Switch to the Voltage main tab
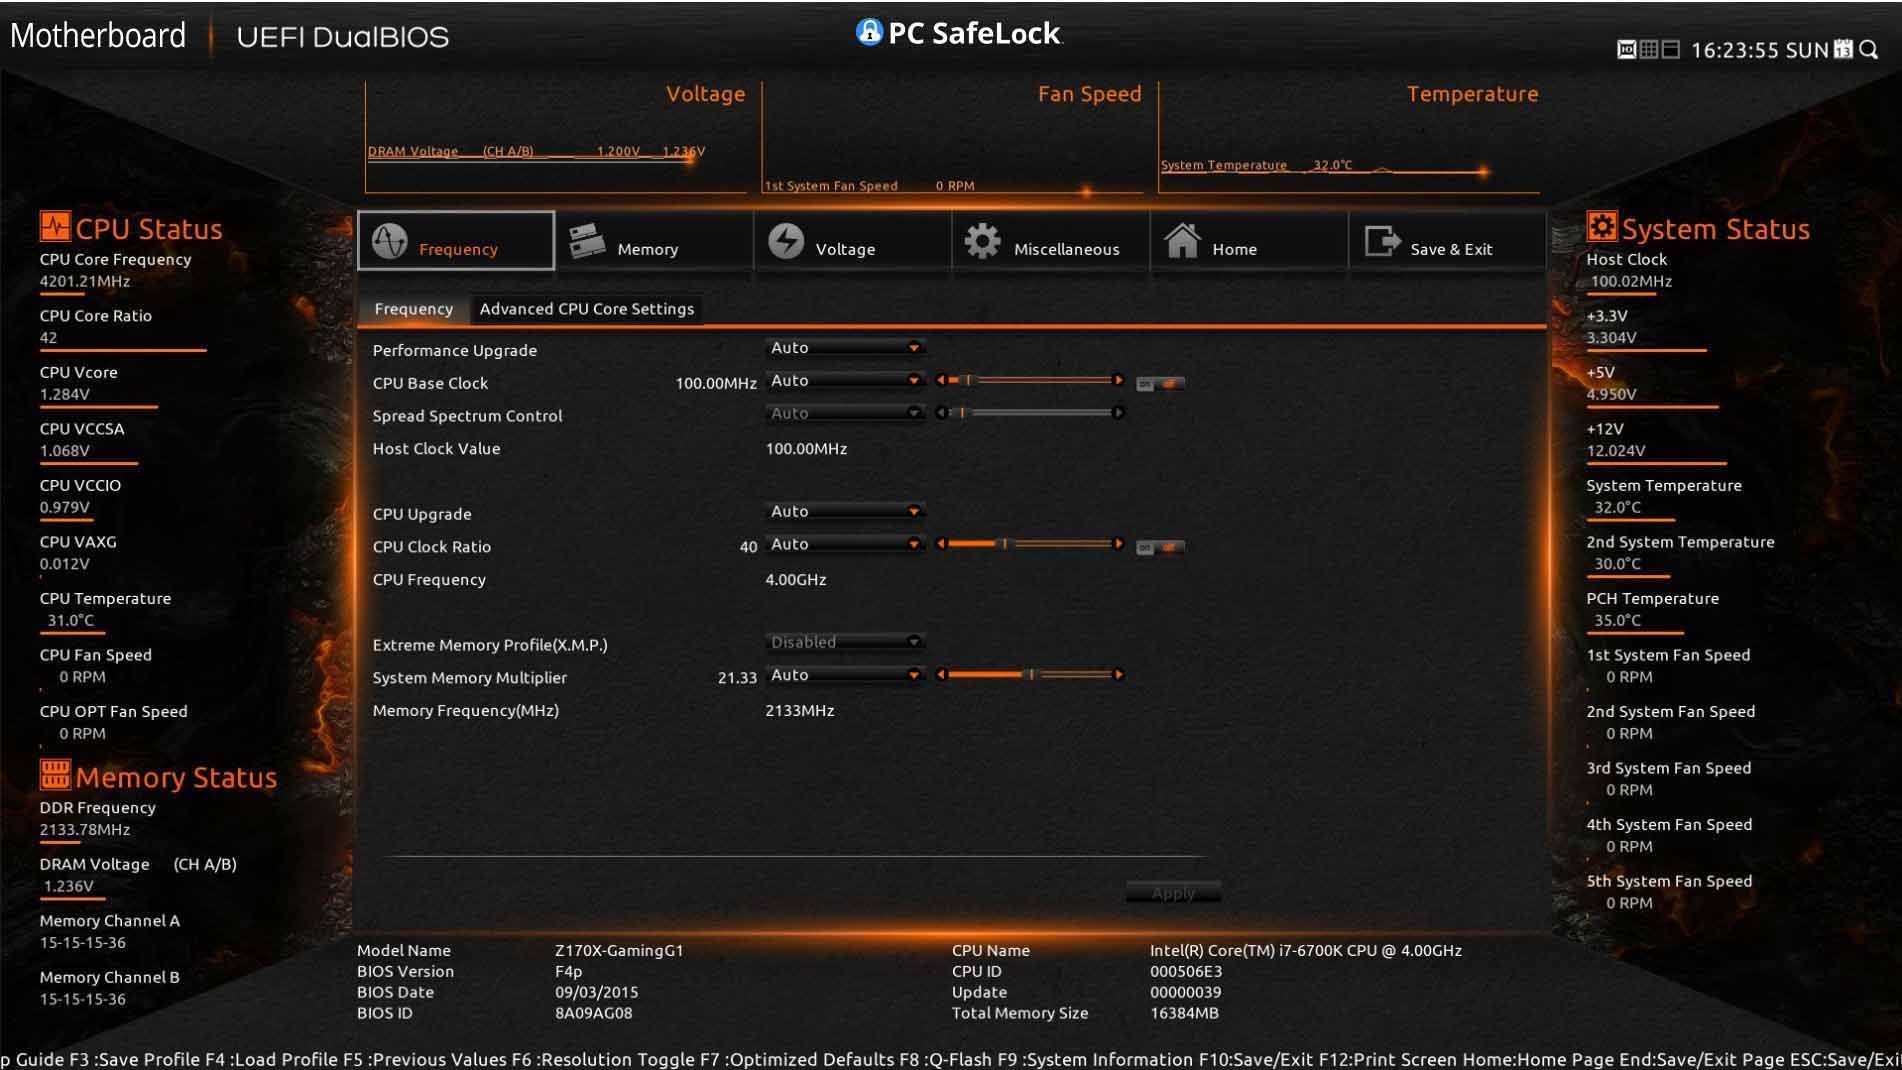The width and height of the screenshot is (1902, 1070). tap(851, 241)
